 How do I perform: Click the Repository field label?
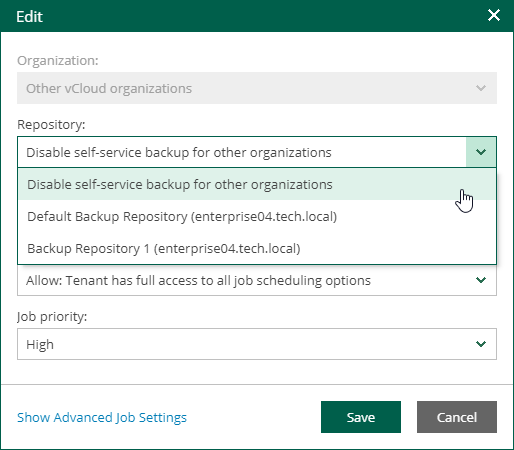[51, 124]
